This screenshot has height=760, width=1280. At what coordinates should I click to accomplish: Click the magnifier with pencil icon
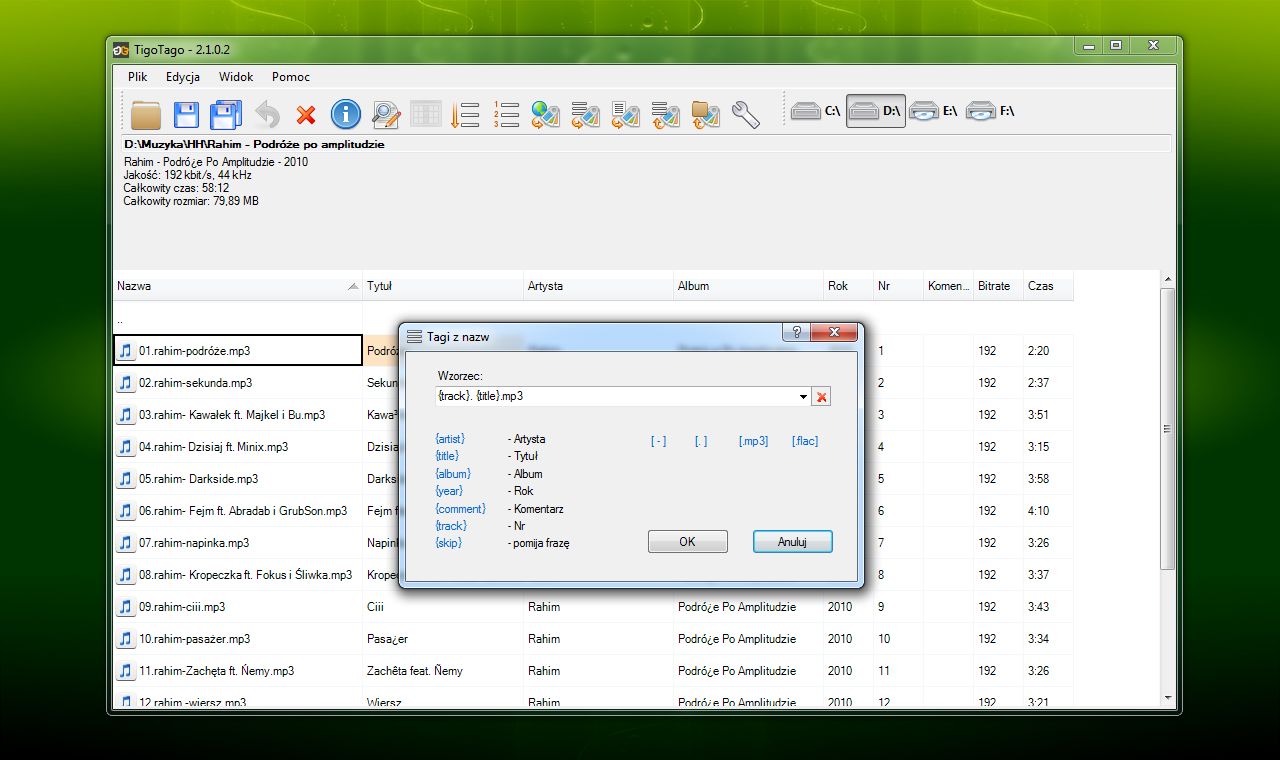386,113
